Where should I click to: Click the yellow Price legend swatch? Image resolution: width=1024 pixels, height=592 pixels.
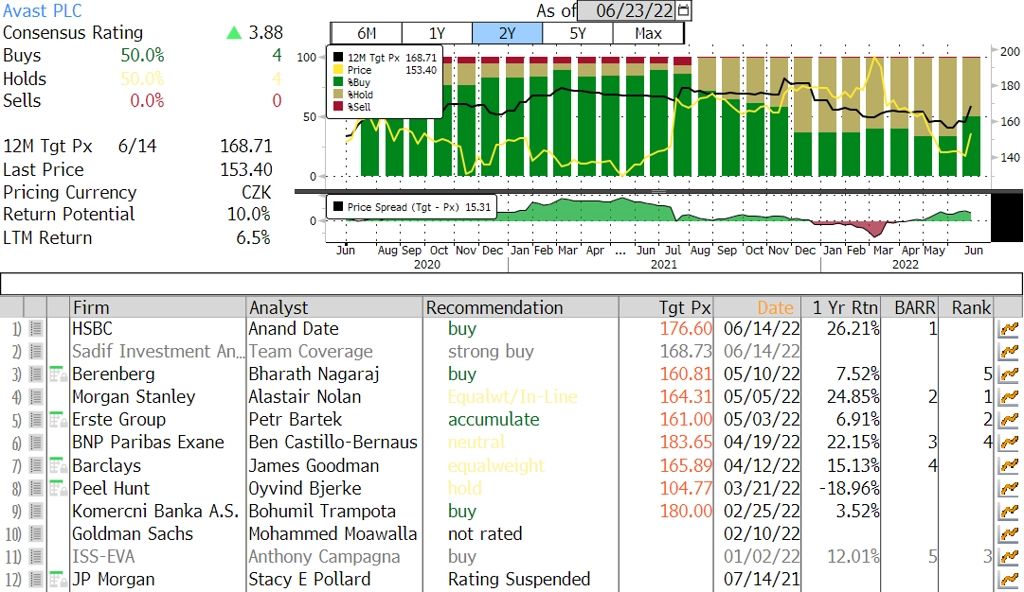338,70
